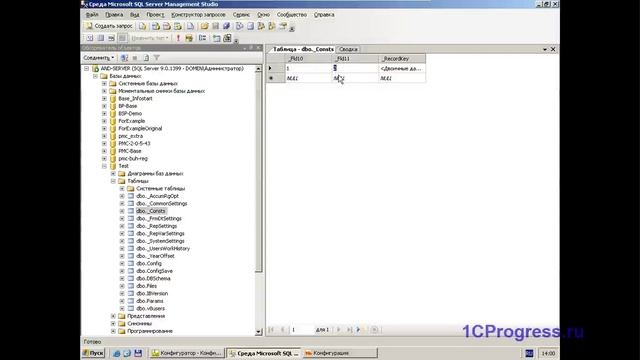Click the Save diskette icon in toolbar
640x360 pixels.
point(216,26)
